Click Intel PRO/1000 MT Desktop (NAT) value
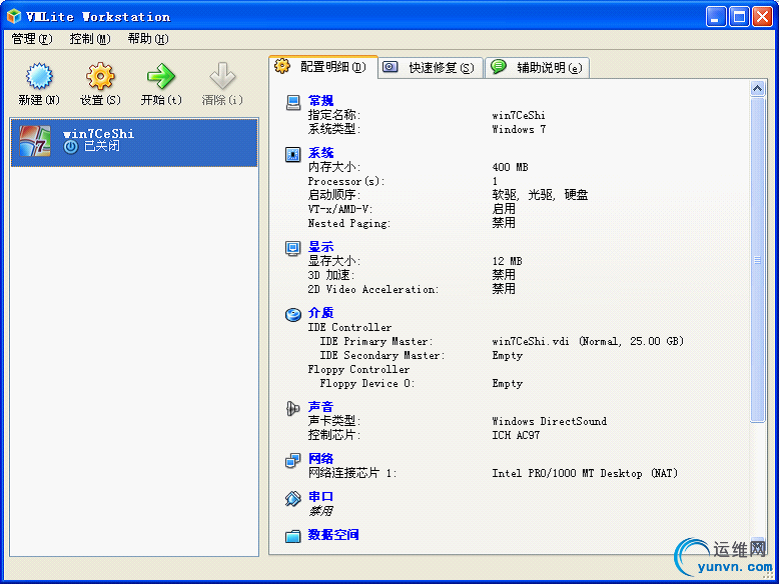 point(585,473)
